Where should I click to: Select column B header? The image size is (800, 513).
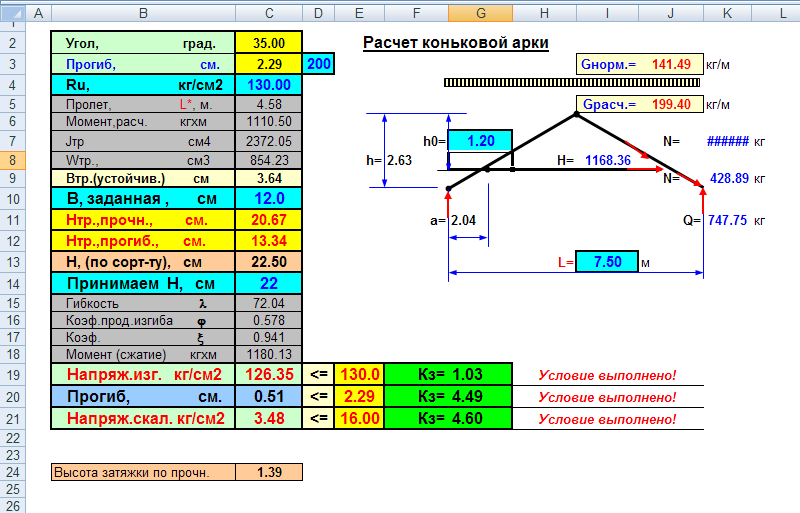(143, 13)
